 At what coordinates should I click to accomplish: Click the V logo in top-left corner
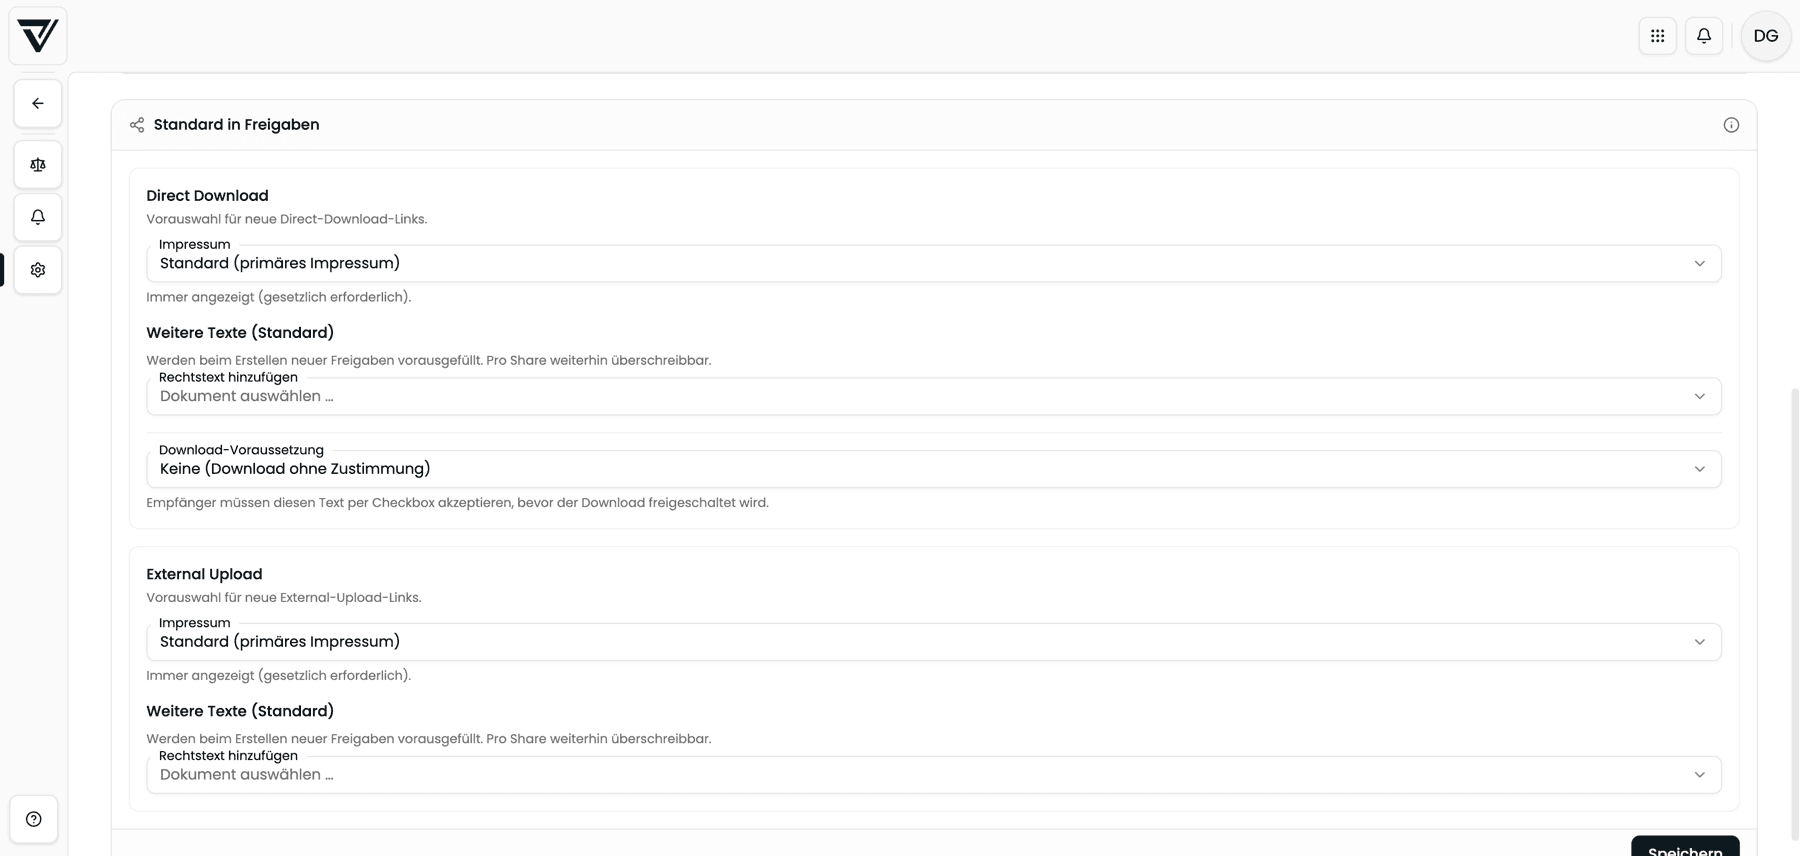(x=38, y=36)
